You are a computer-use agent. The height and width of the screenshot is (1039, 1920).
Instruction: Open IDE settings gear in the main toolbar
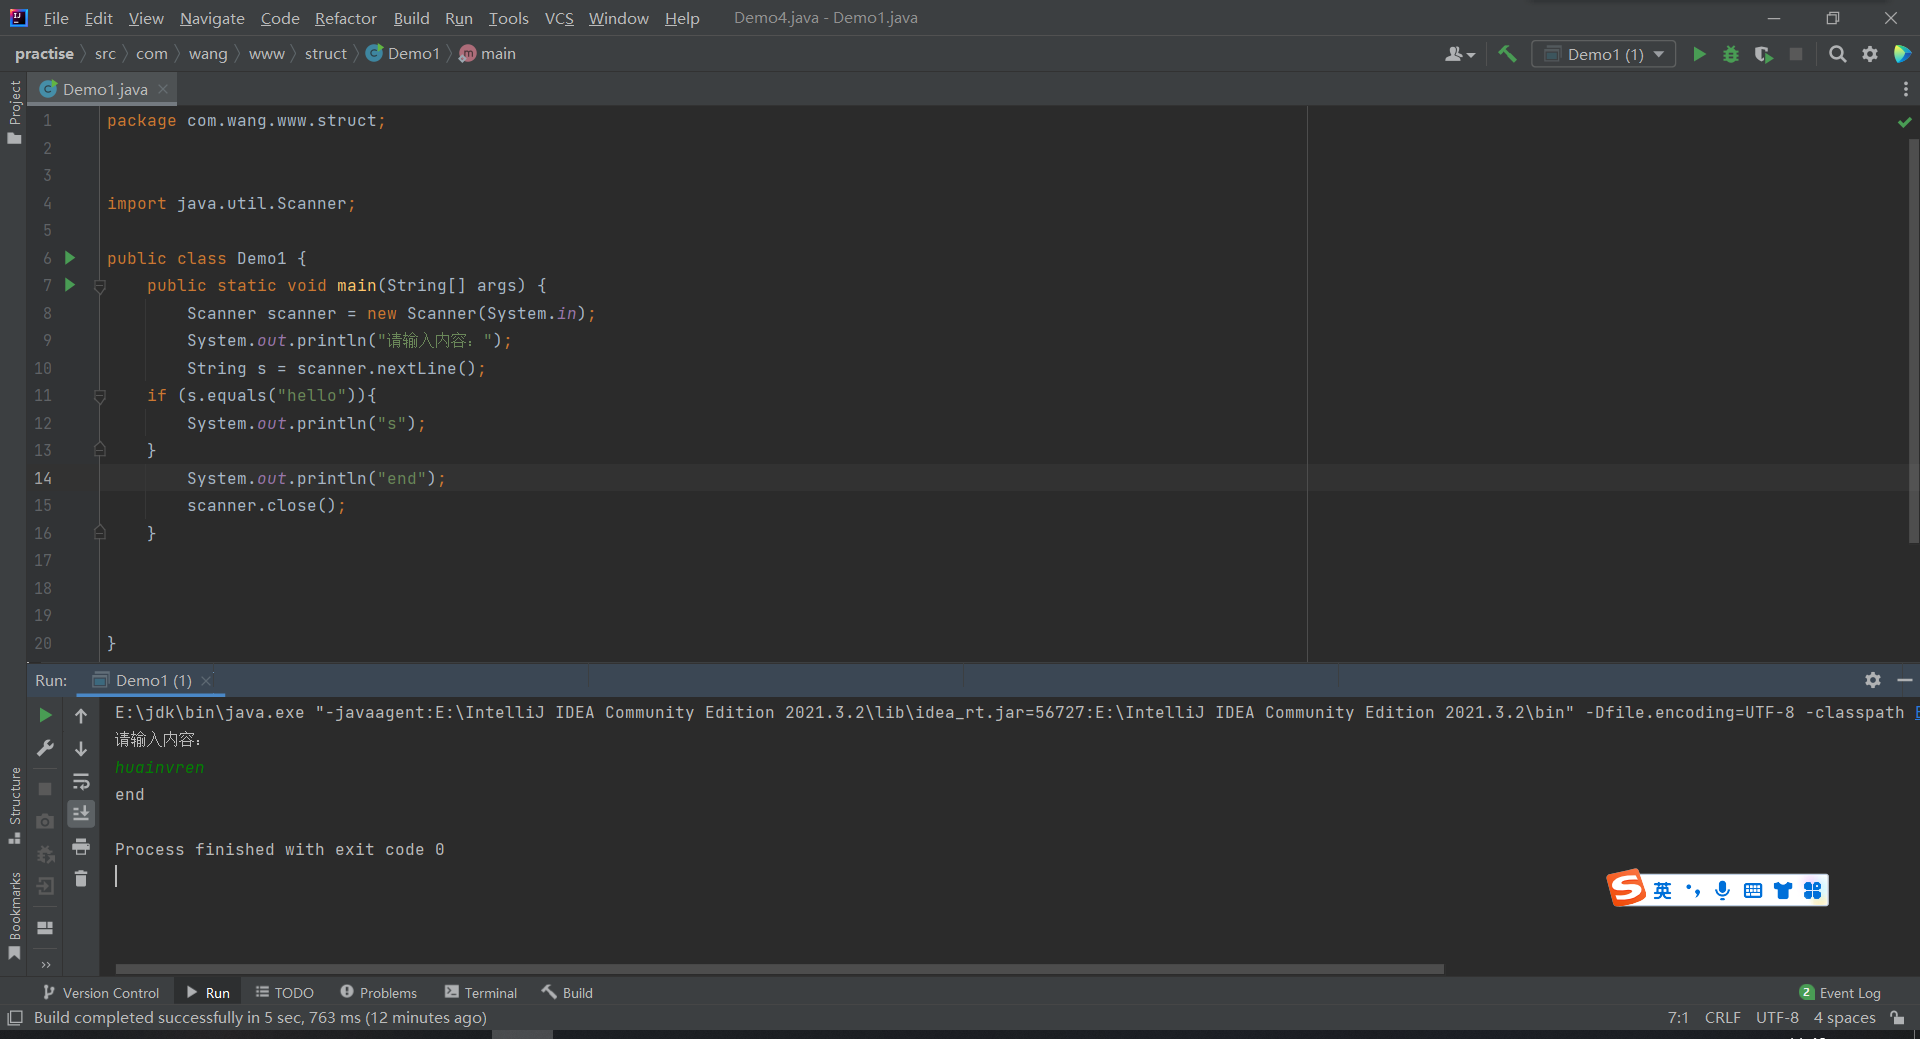[x=1870, y=54]
